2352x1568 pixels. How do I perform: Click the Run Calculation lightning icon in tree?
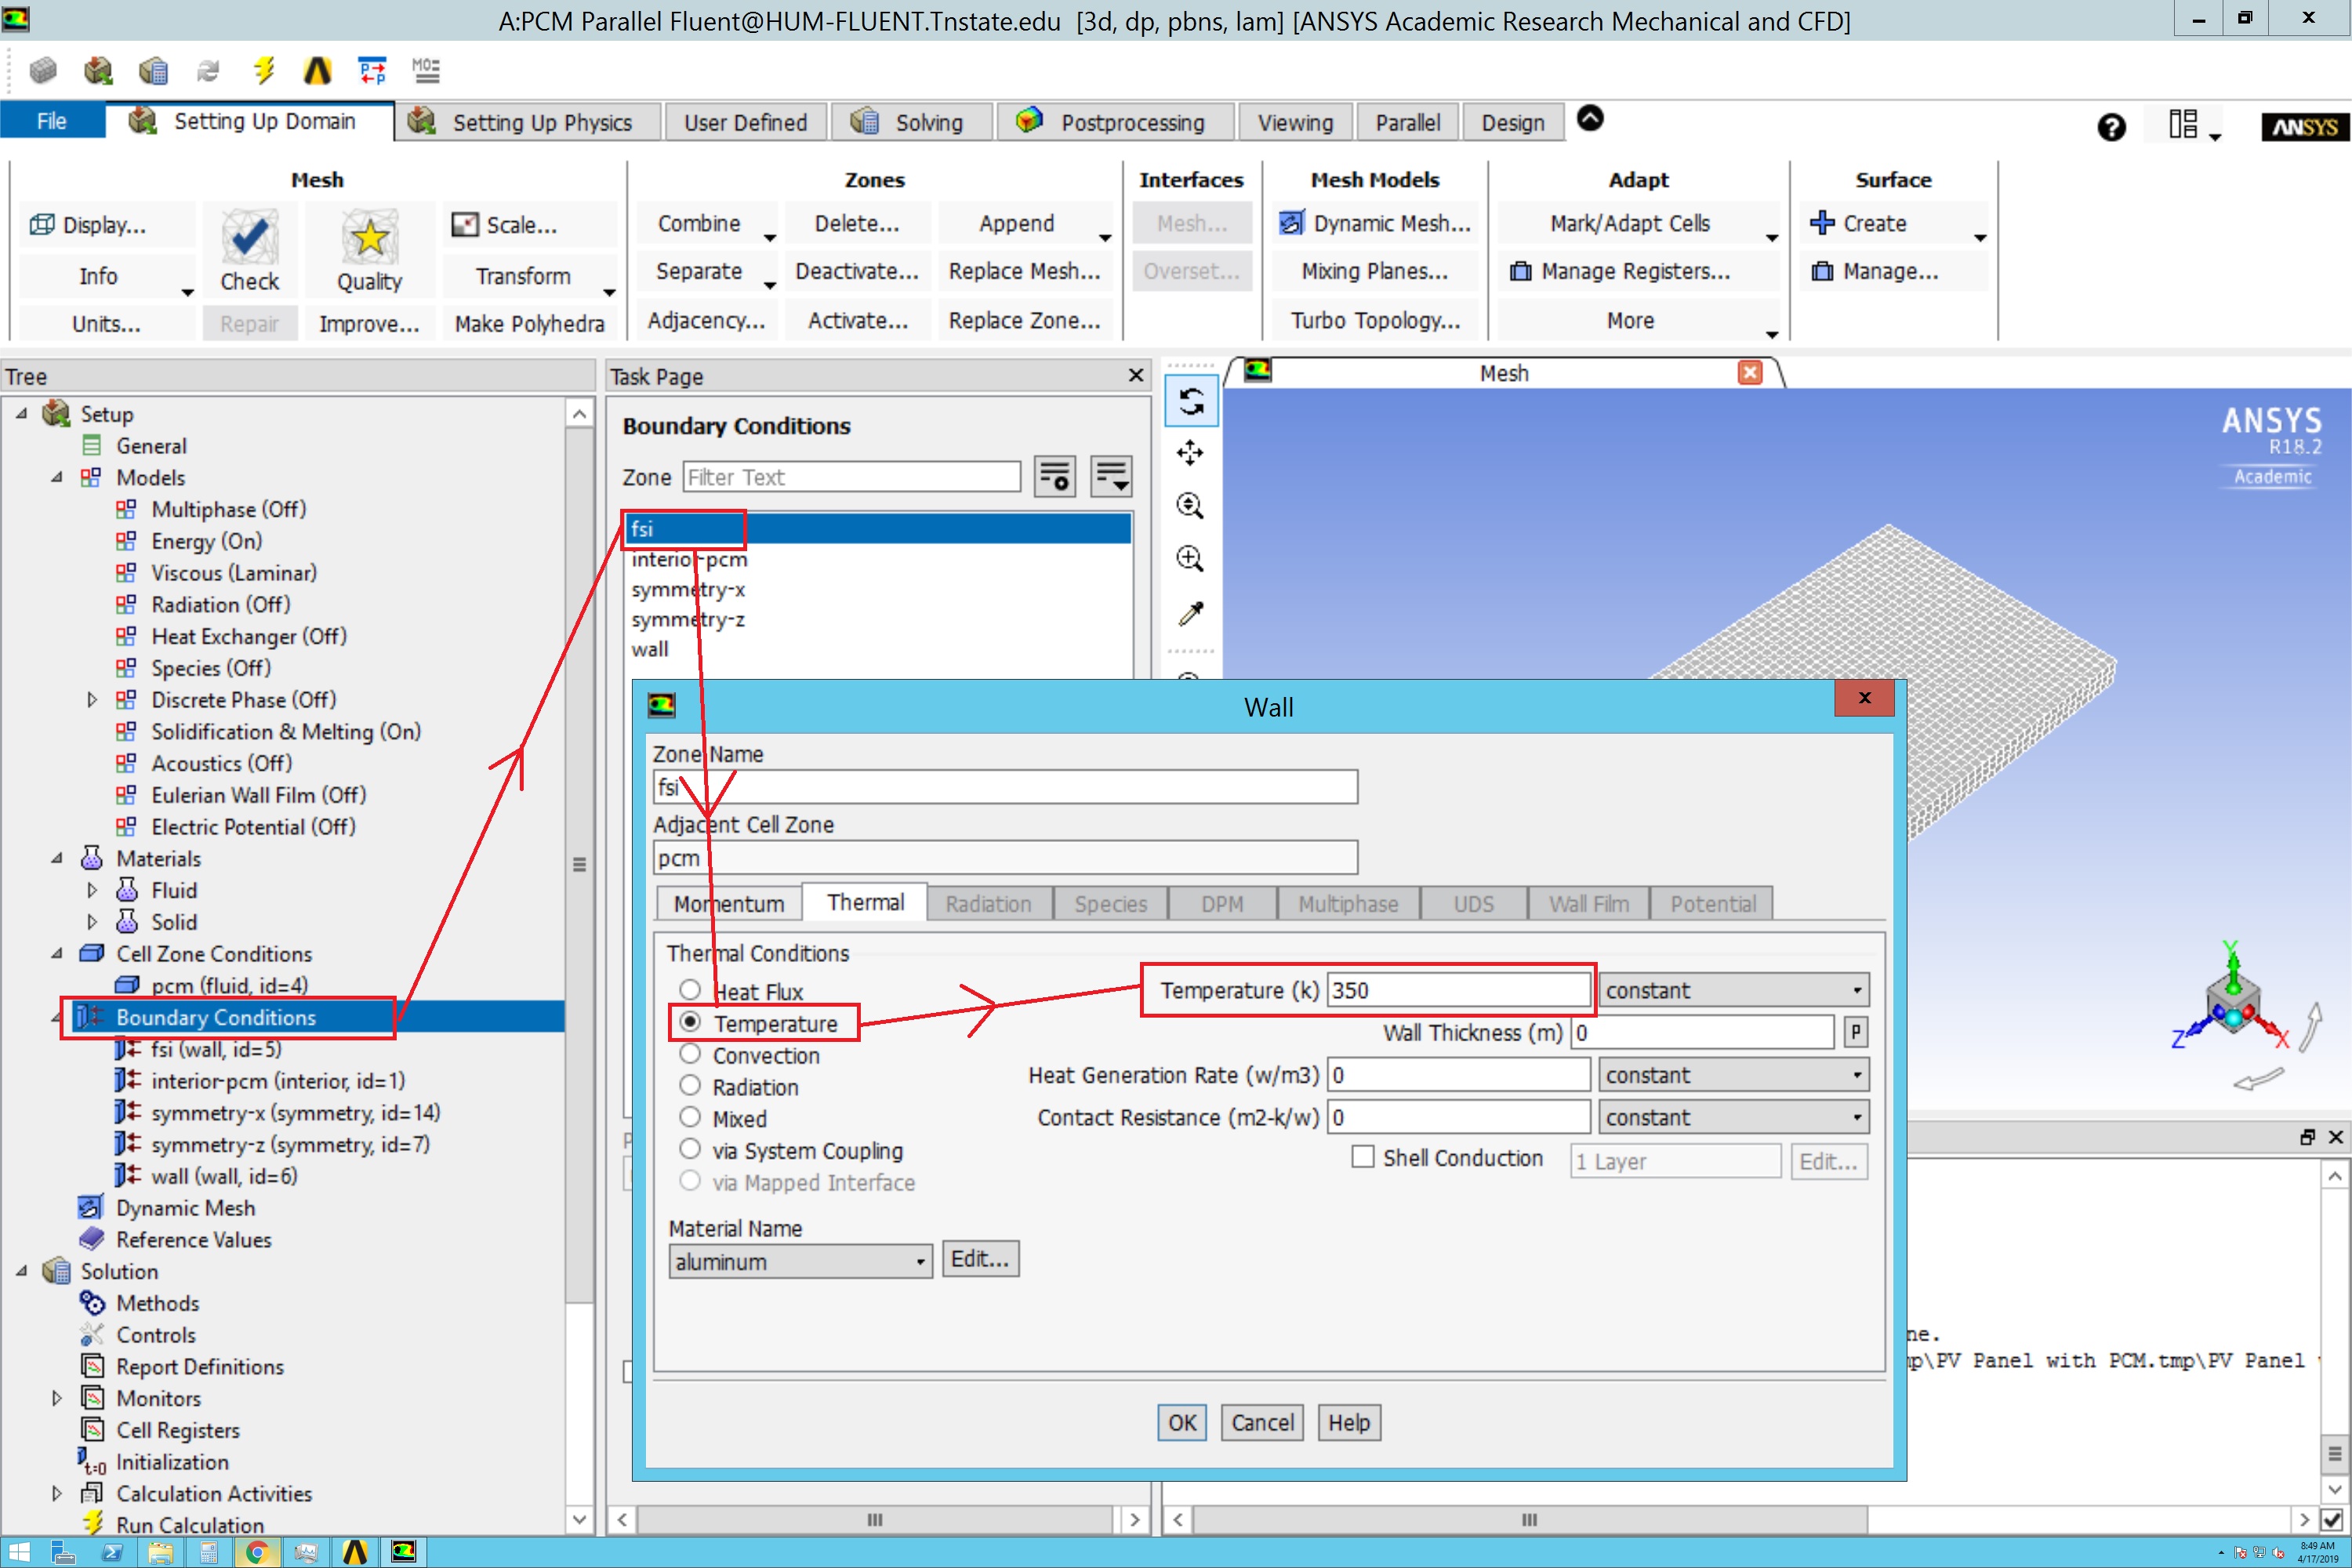(x=92, y=1524)
